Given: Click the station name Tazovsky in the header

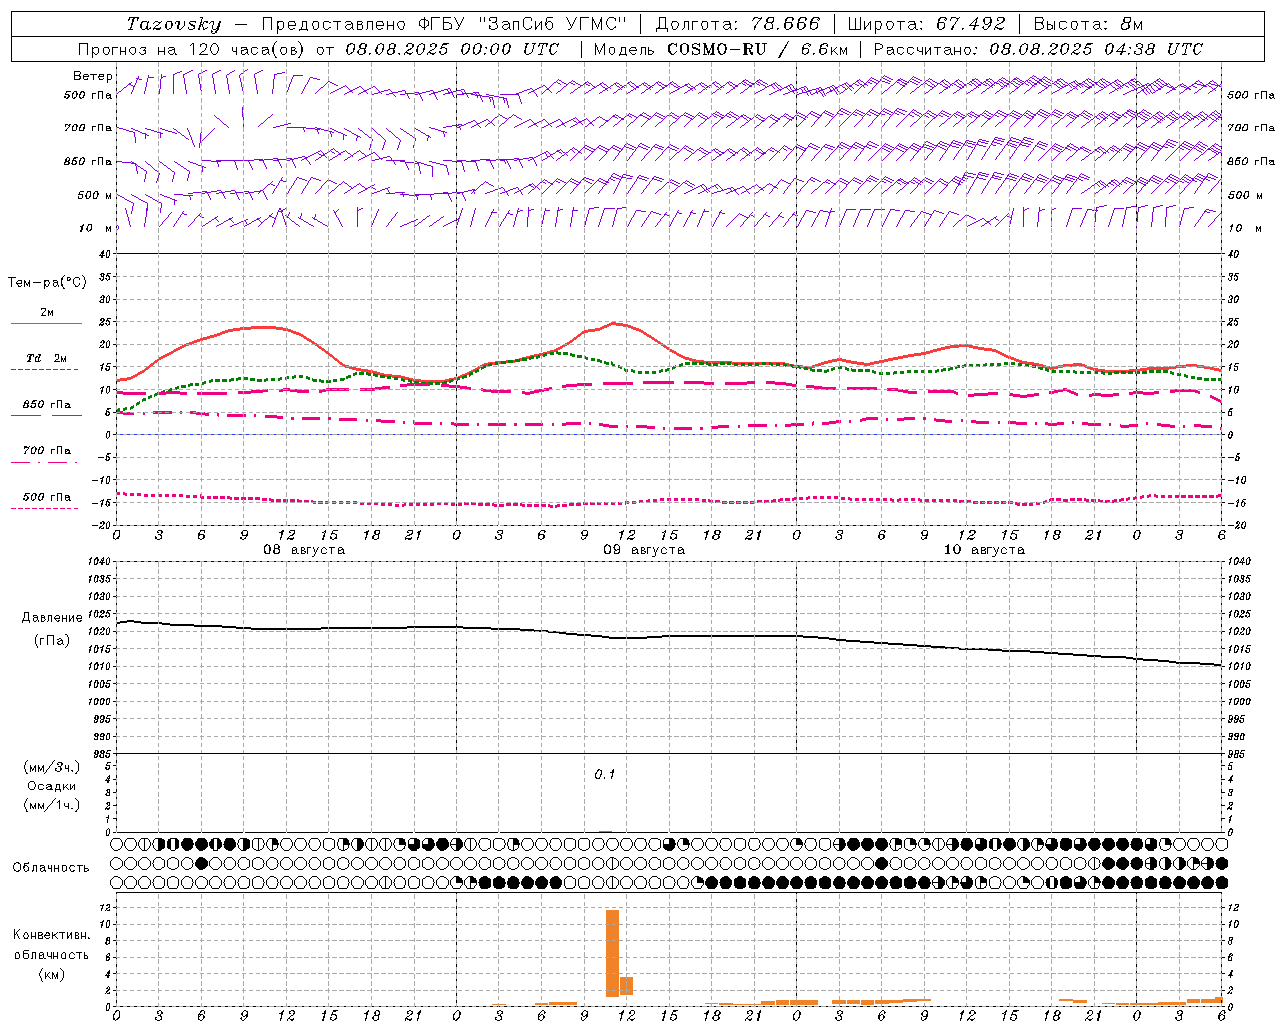Looking at the screenshot, I should click(174, 24).
